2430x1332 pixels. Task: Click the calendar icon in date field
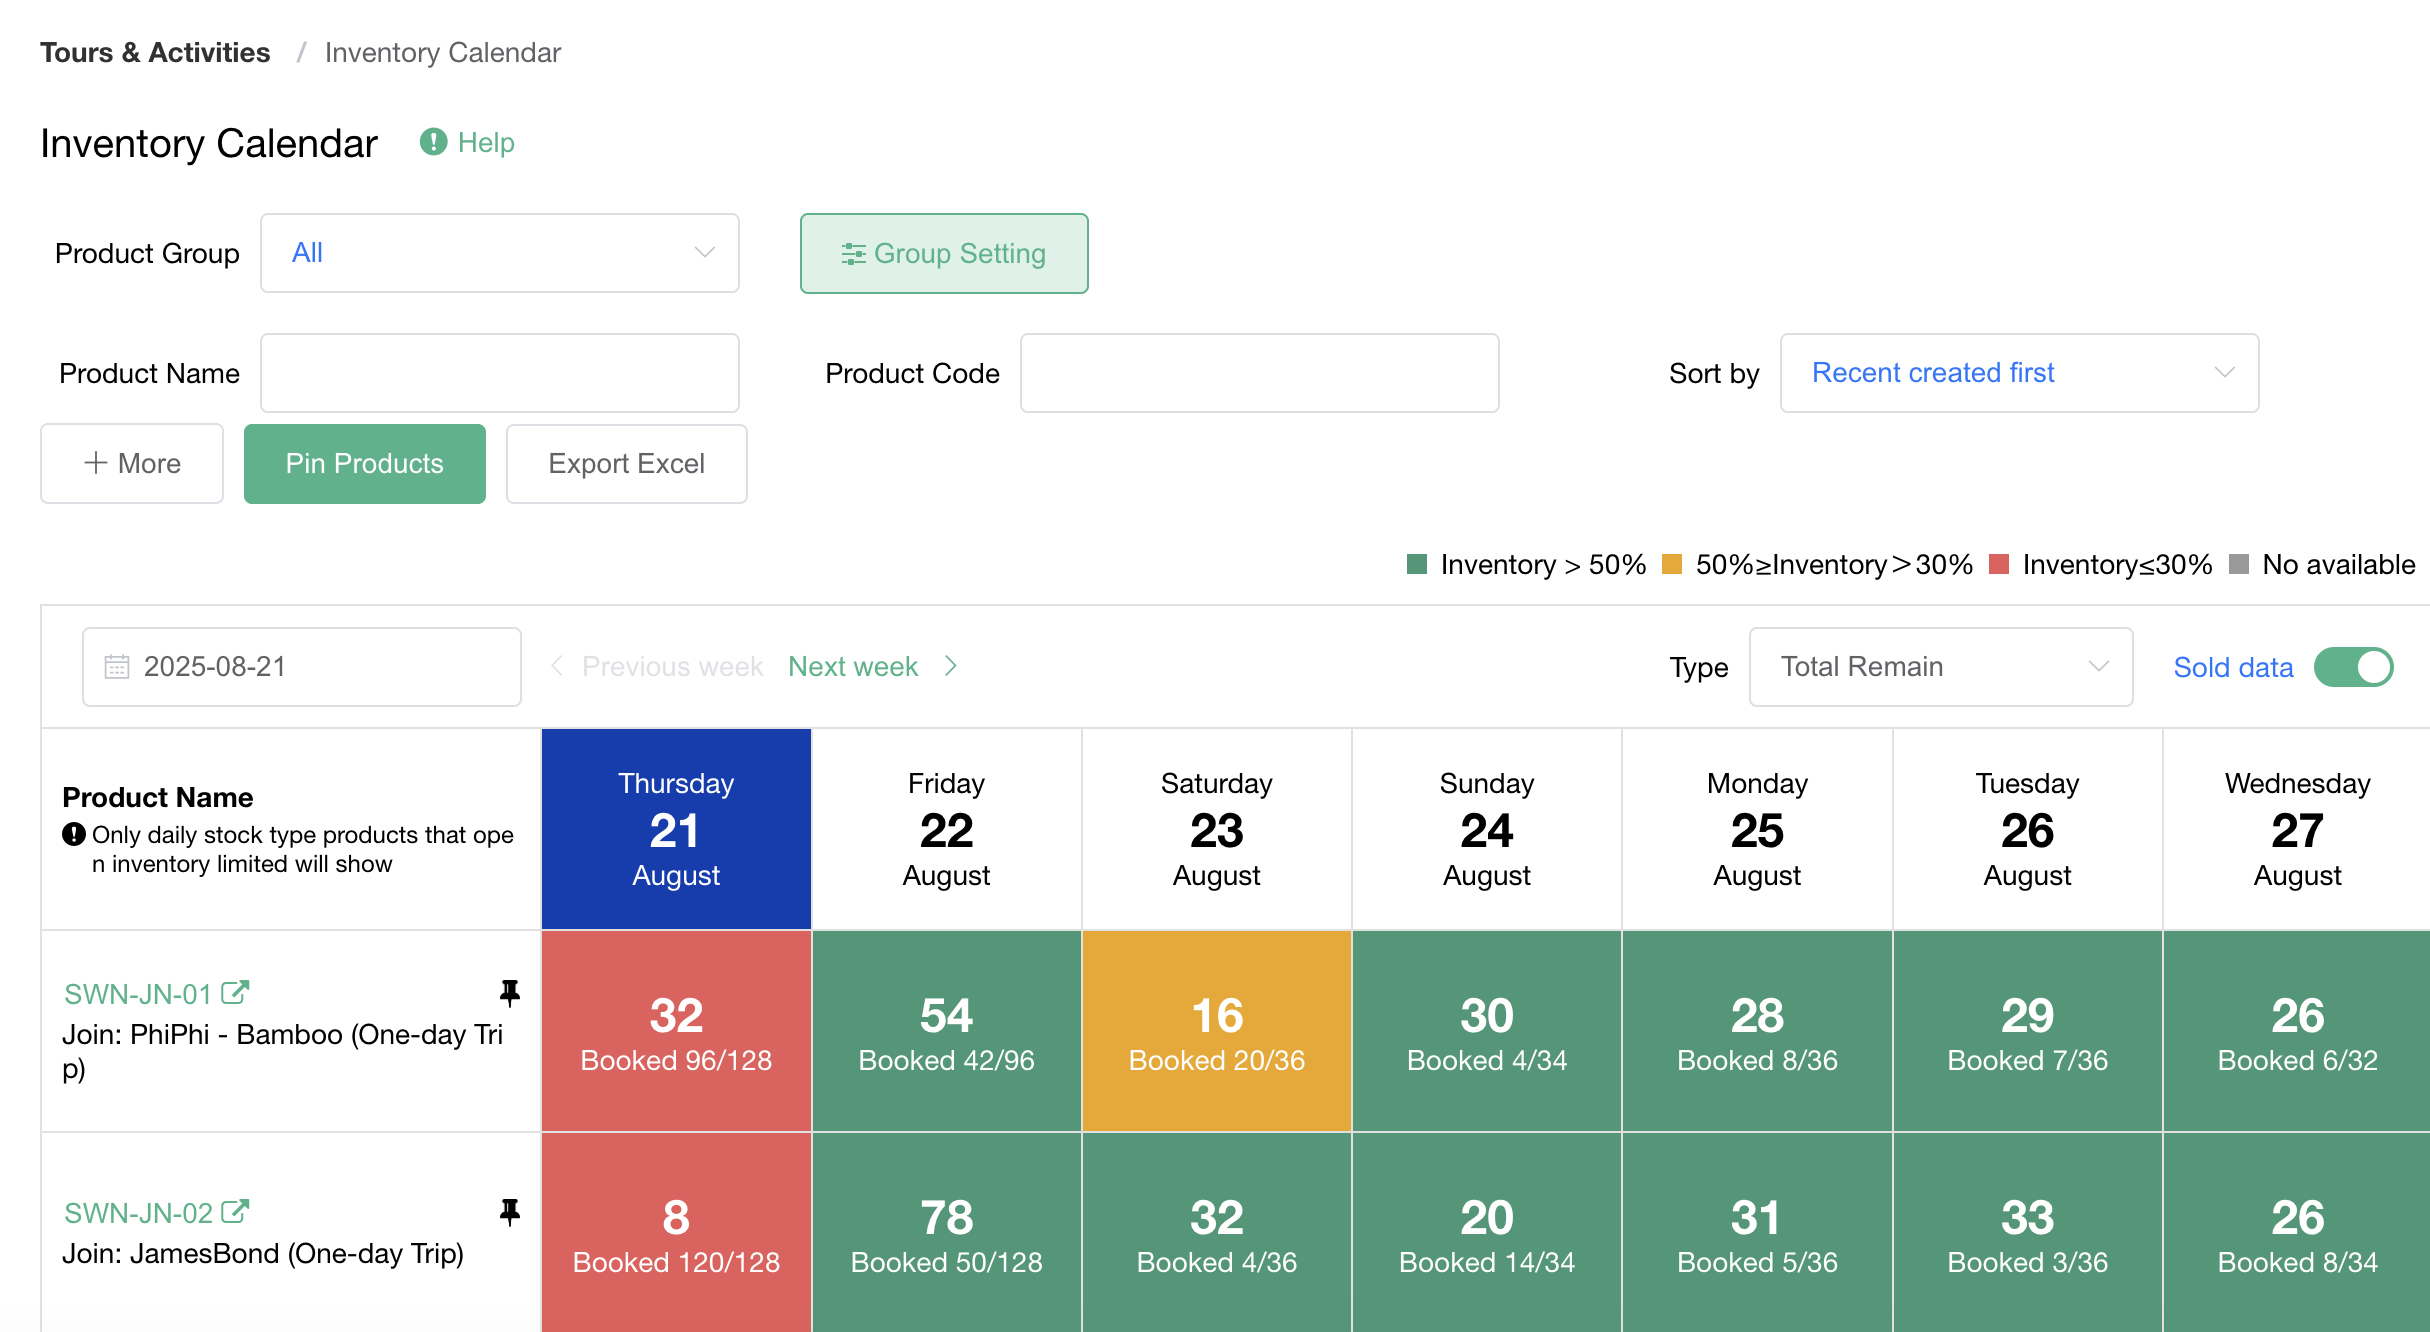(x=117, y=666)
